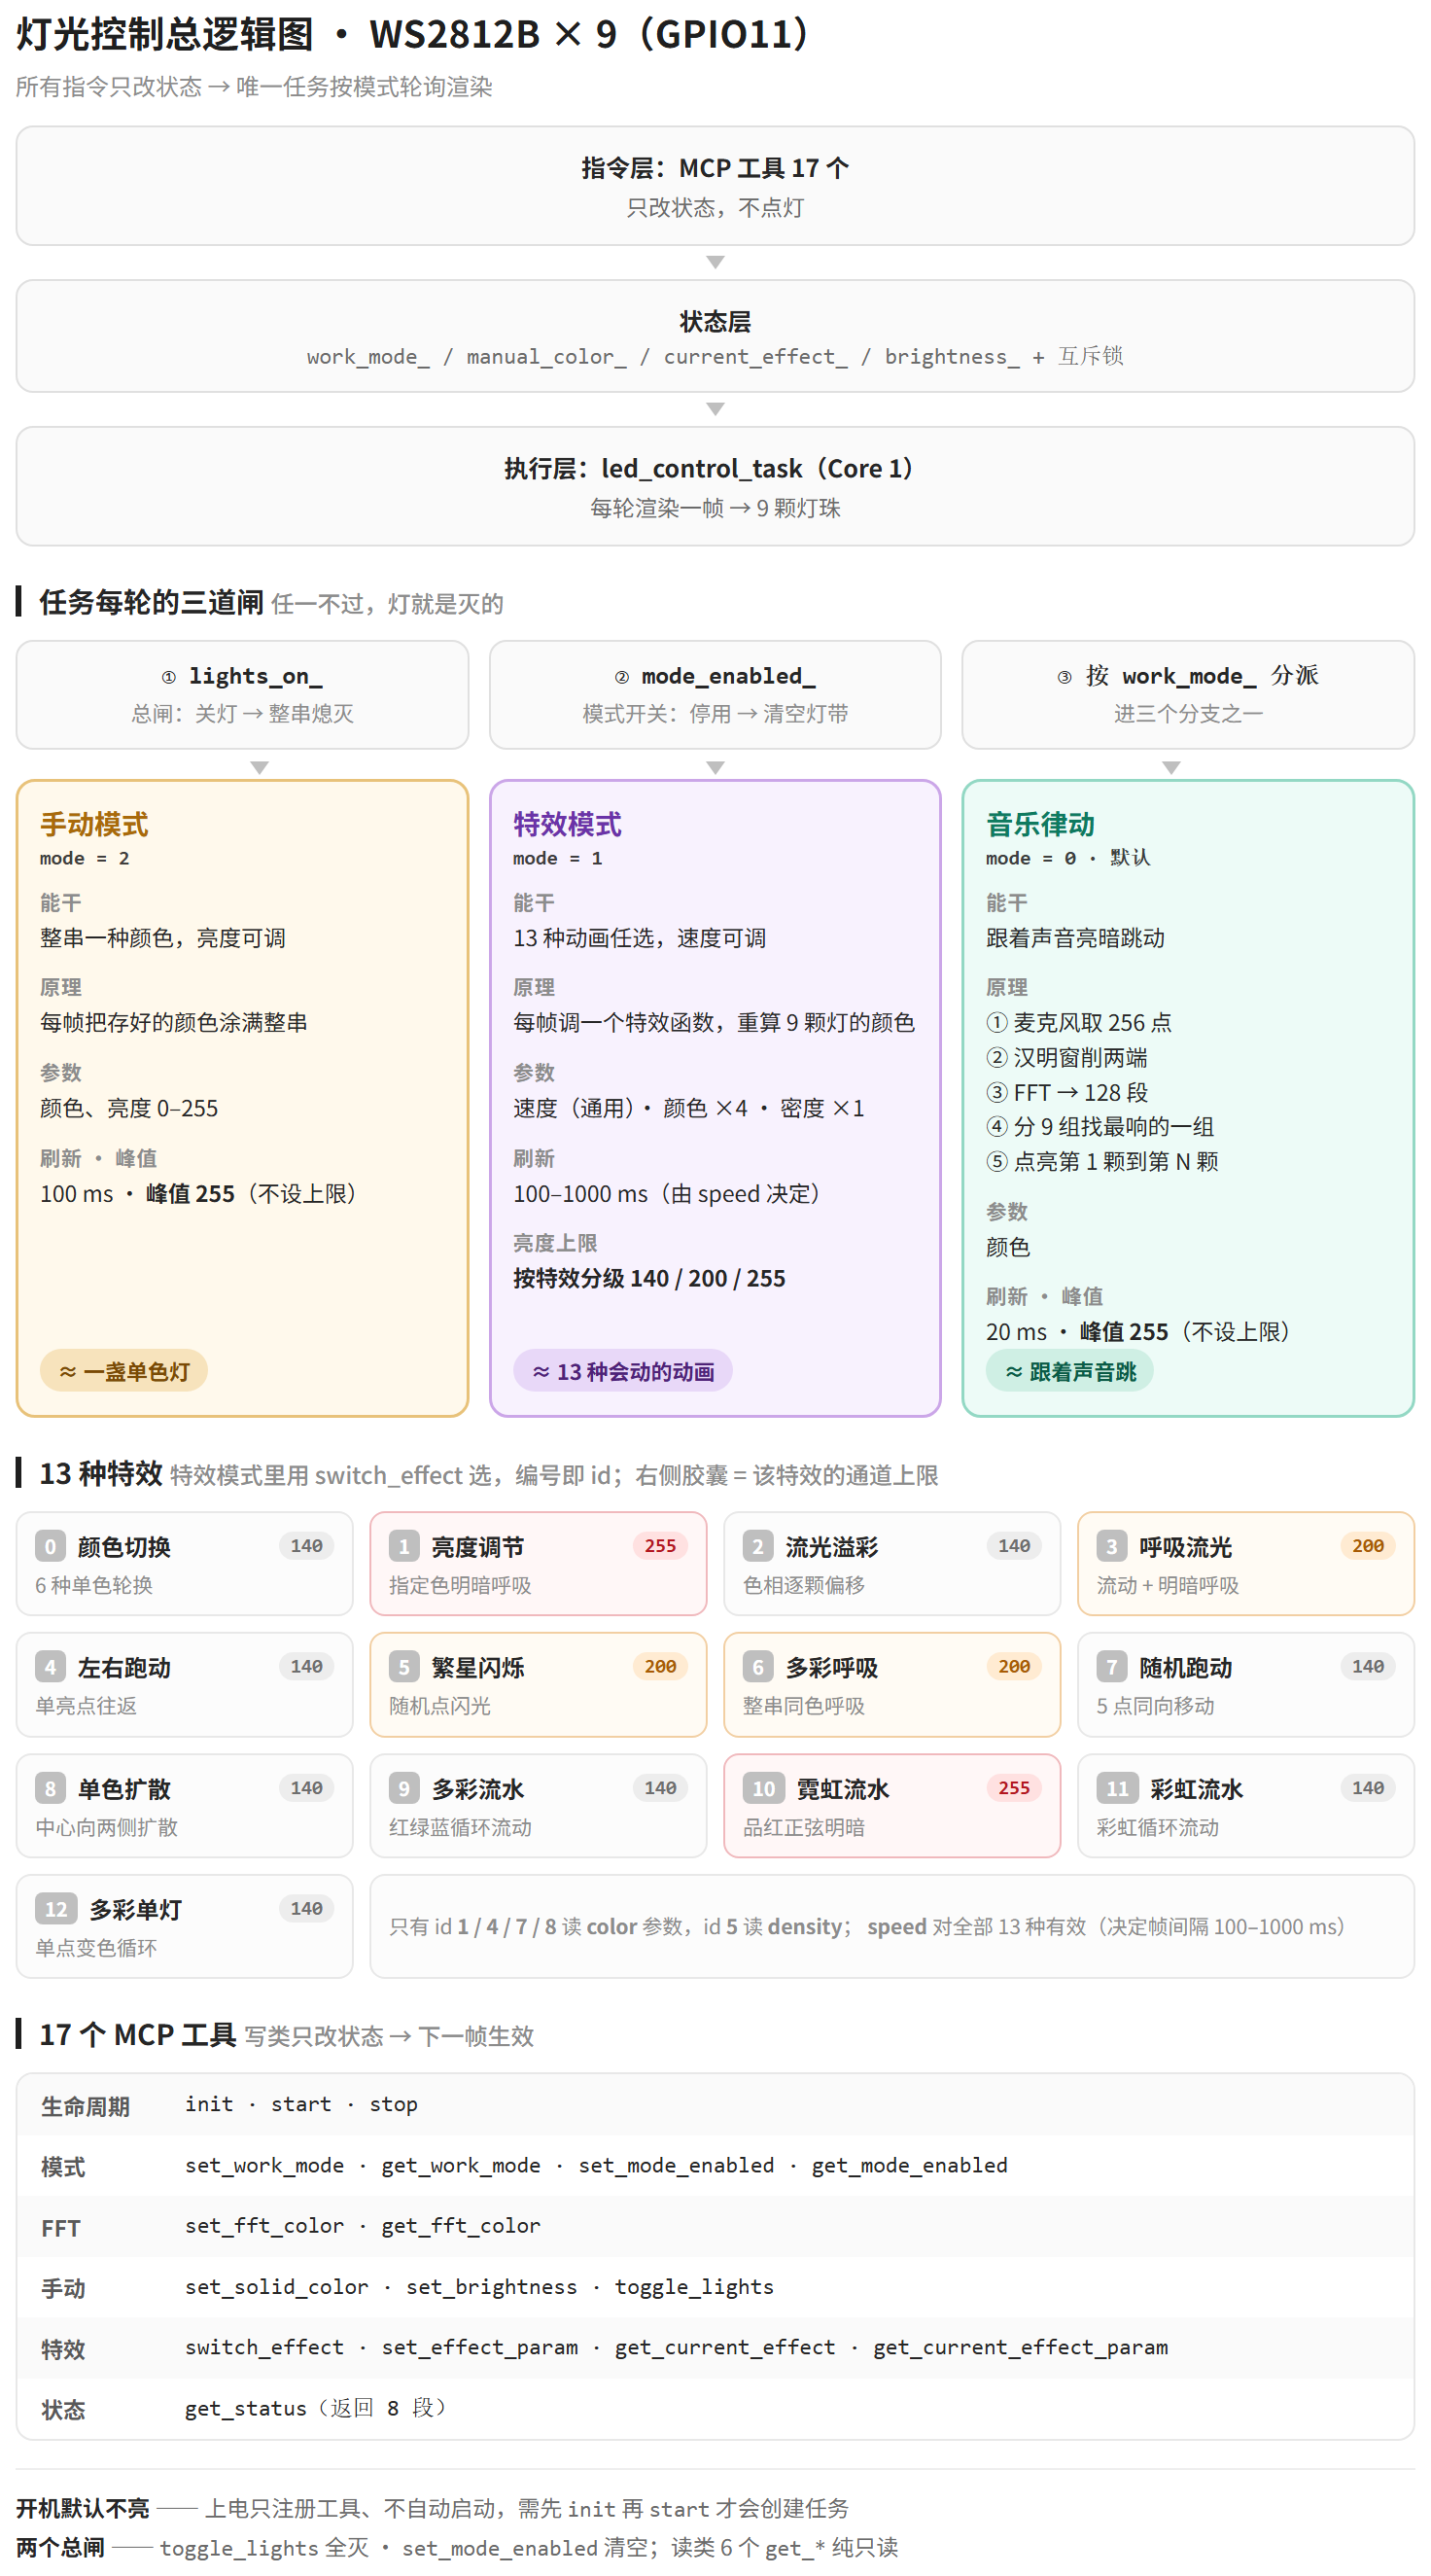1431x2576 pixels.
Task: Click the 200 limit pill on 呼吸流光
Action: (x=1368, y=1546)
